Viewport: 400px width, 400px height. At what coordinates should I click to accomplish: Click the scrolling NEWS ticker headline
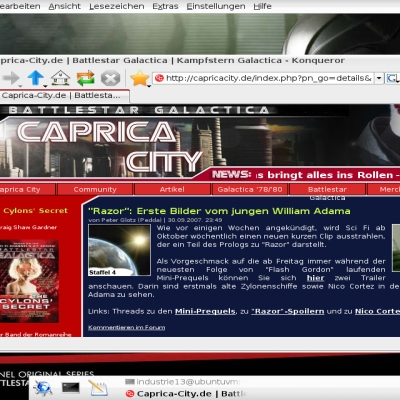click(328, 175)
